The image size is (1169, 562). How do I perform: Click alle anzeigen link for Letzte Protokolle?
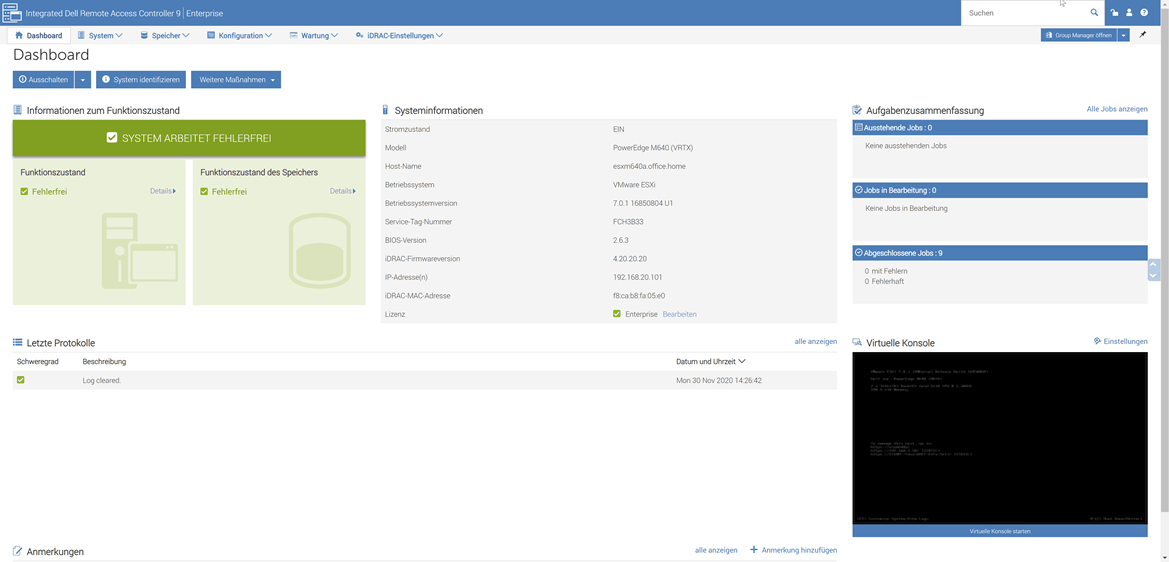click(x=816, y=341)
